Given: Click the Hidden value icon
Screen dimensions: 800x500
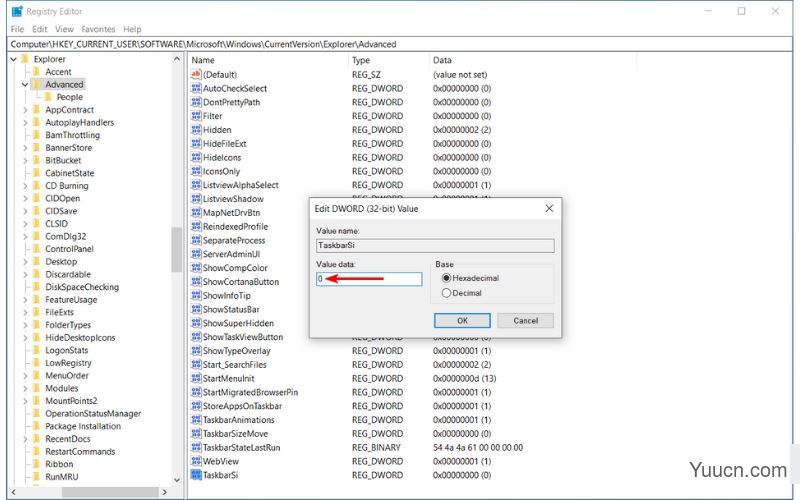Looking at the screenshot, I should [x=196, y=130].
